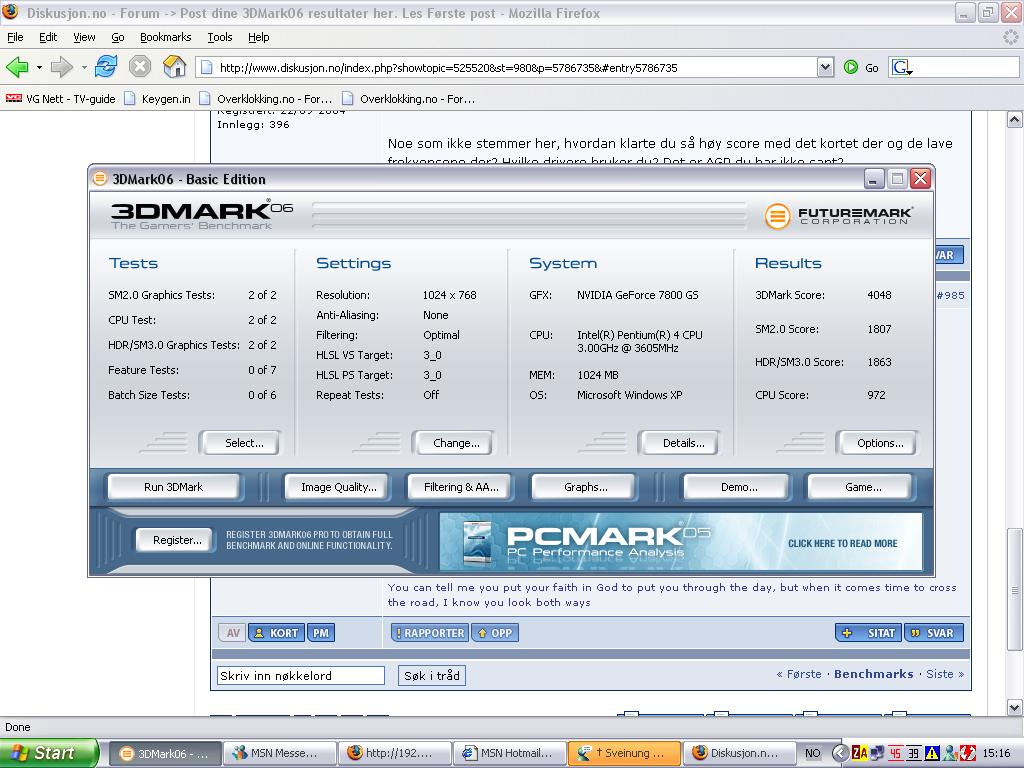Click the URL address field
Screen dimensions: 1024x768
click(507, 67)
